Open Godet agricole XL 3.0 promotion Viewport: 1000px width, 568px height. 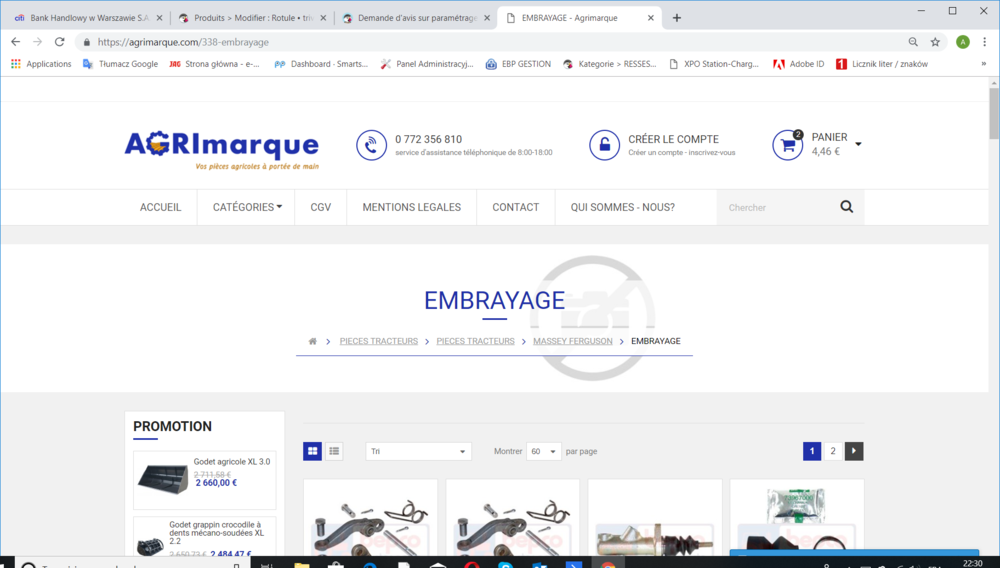(x=232, y=462)
